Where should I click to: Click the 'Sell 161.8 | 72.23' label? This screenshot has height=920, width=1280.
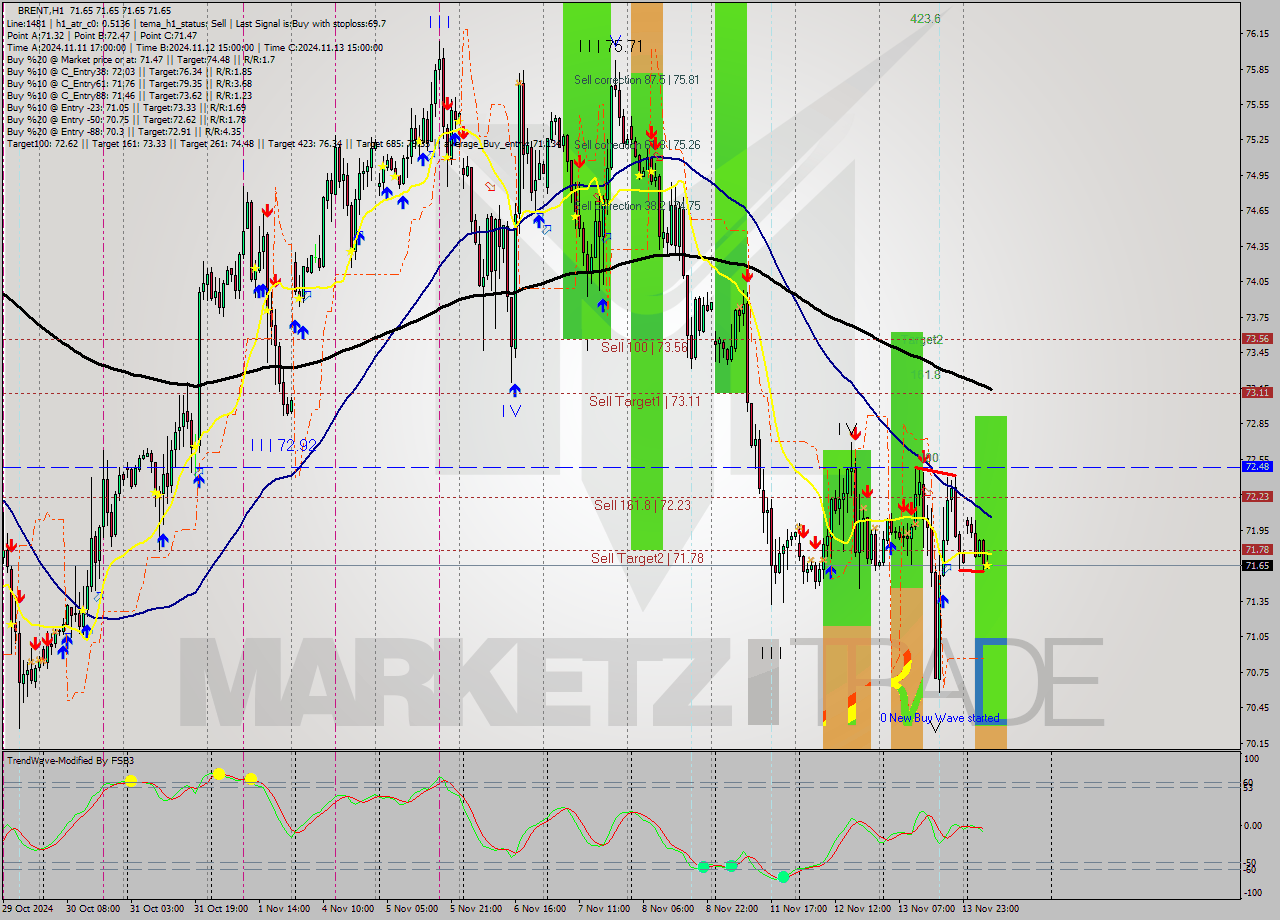642,505
